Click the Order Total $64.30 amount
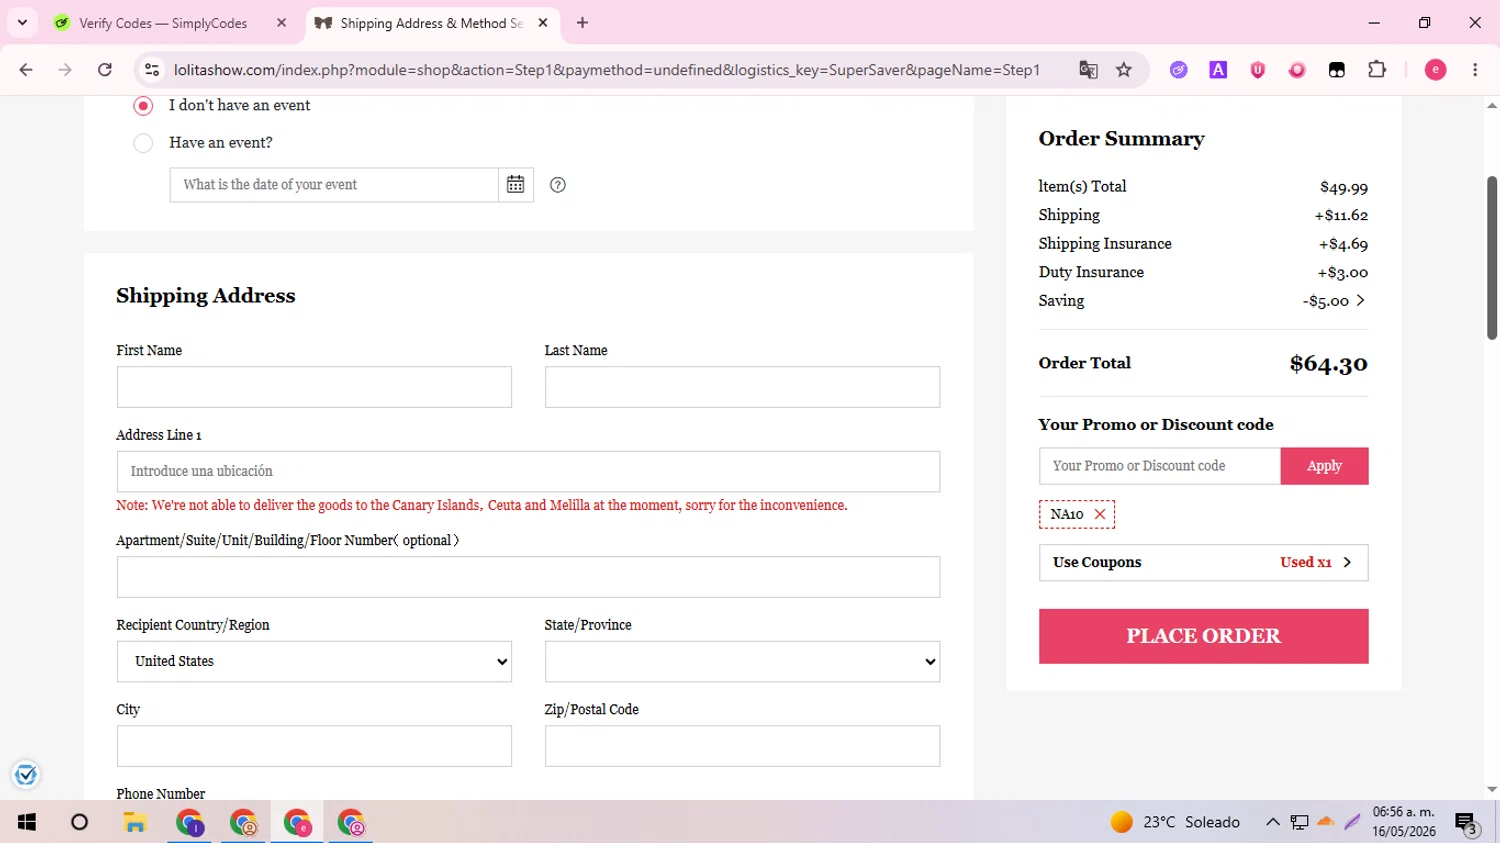Image resolution: width=1500 pixels, height=843 pixels. pyautogui.click(x=1328, y=364)
